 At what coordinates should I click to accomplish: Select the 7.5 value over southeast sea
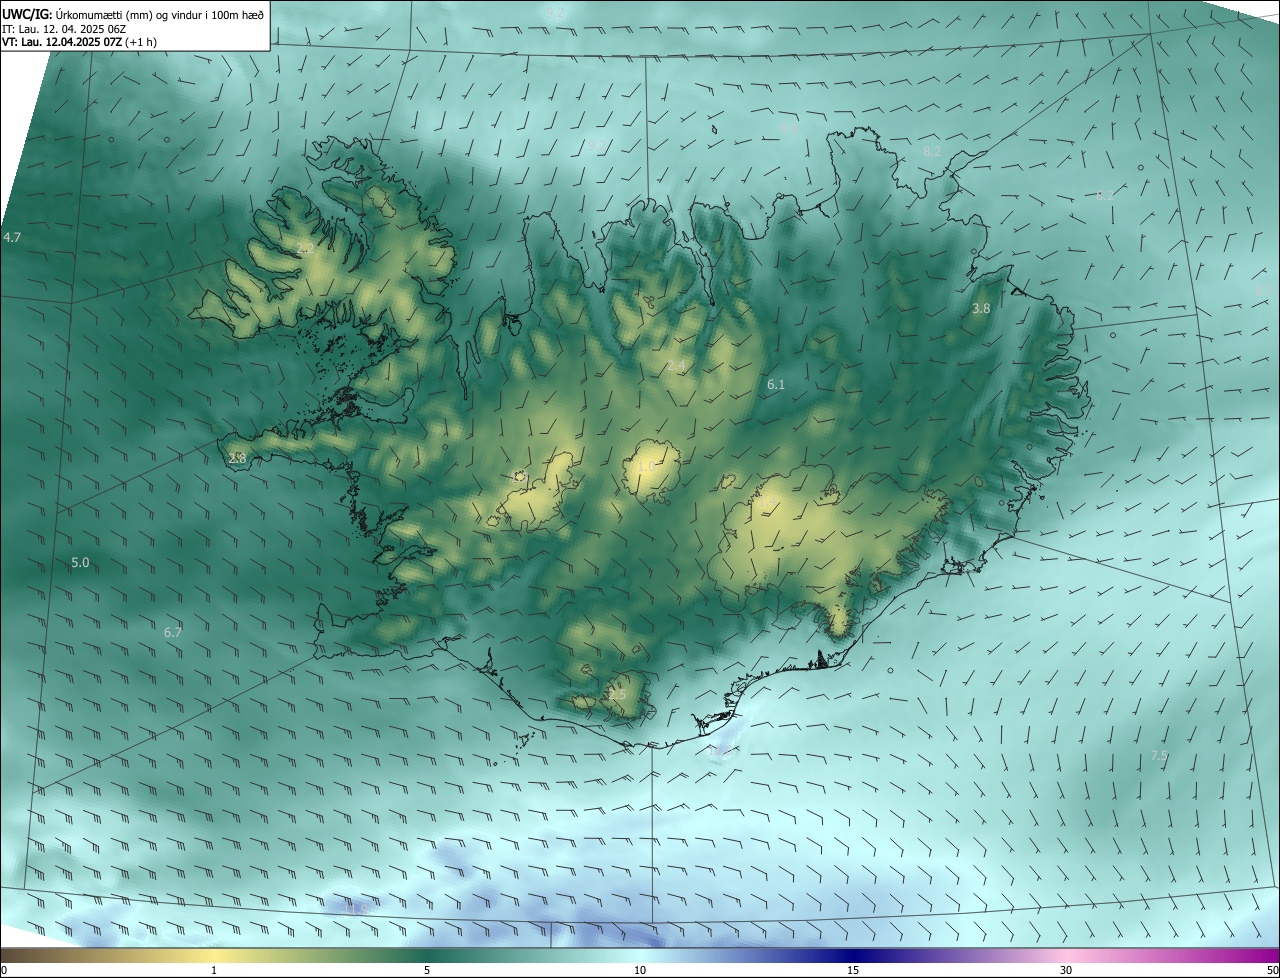point(1159,755)
